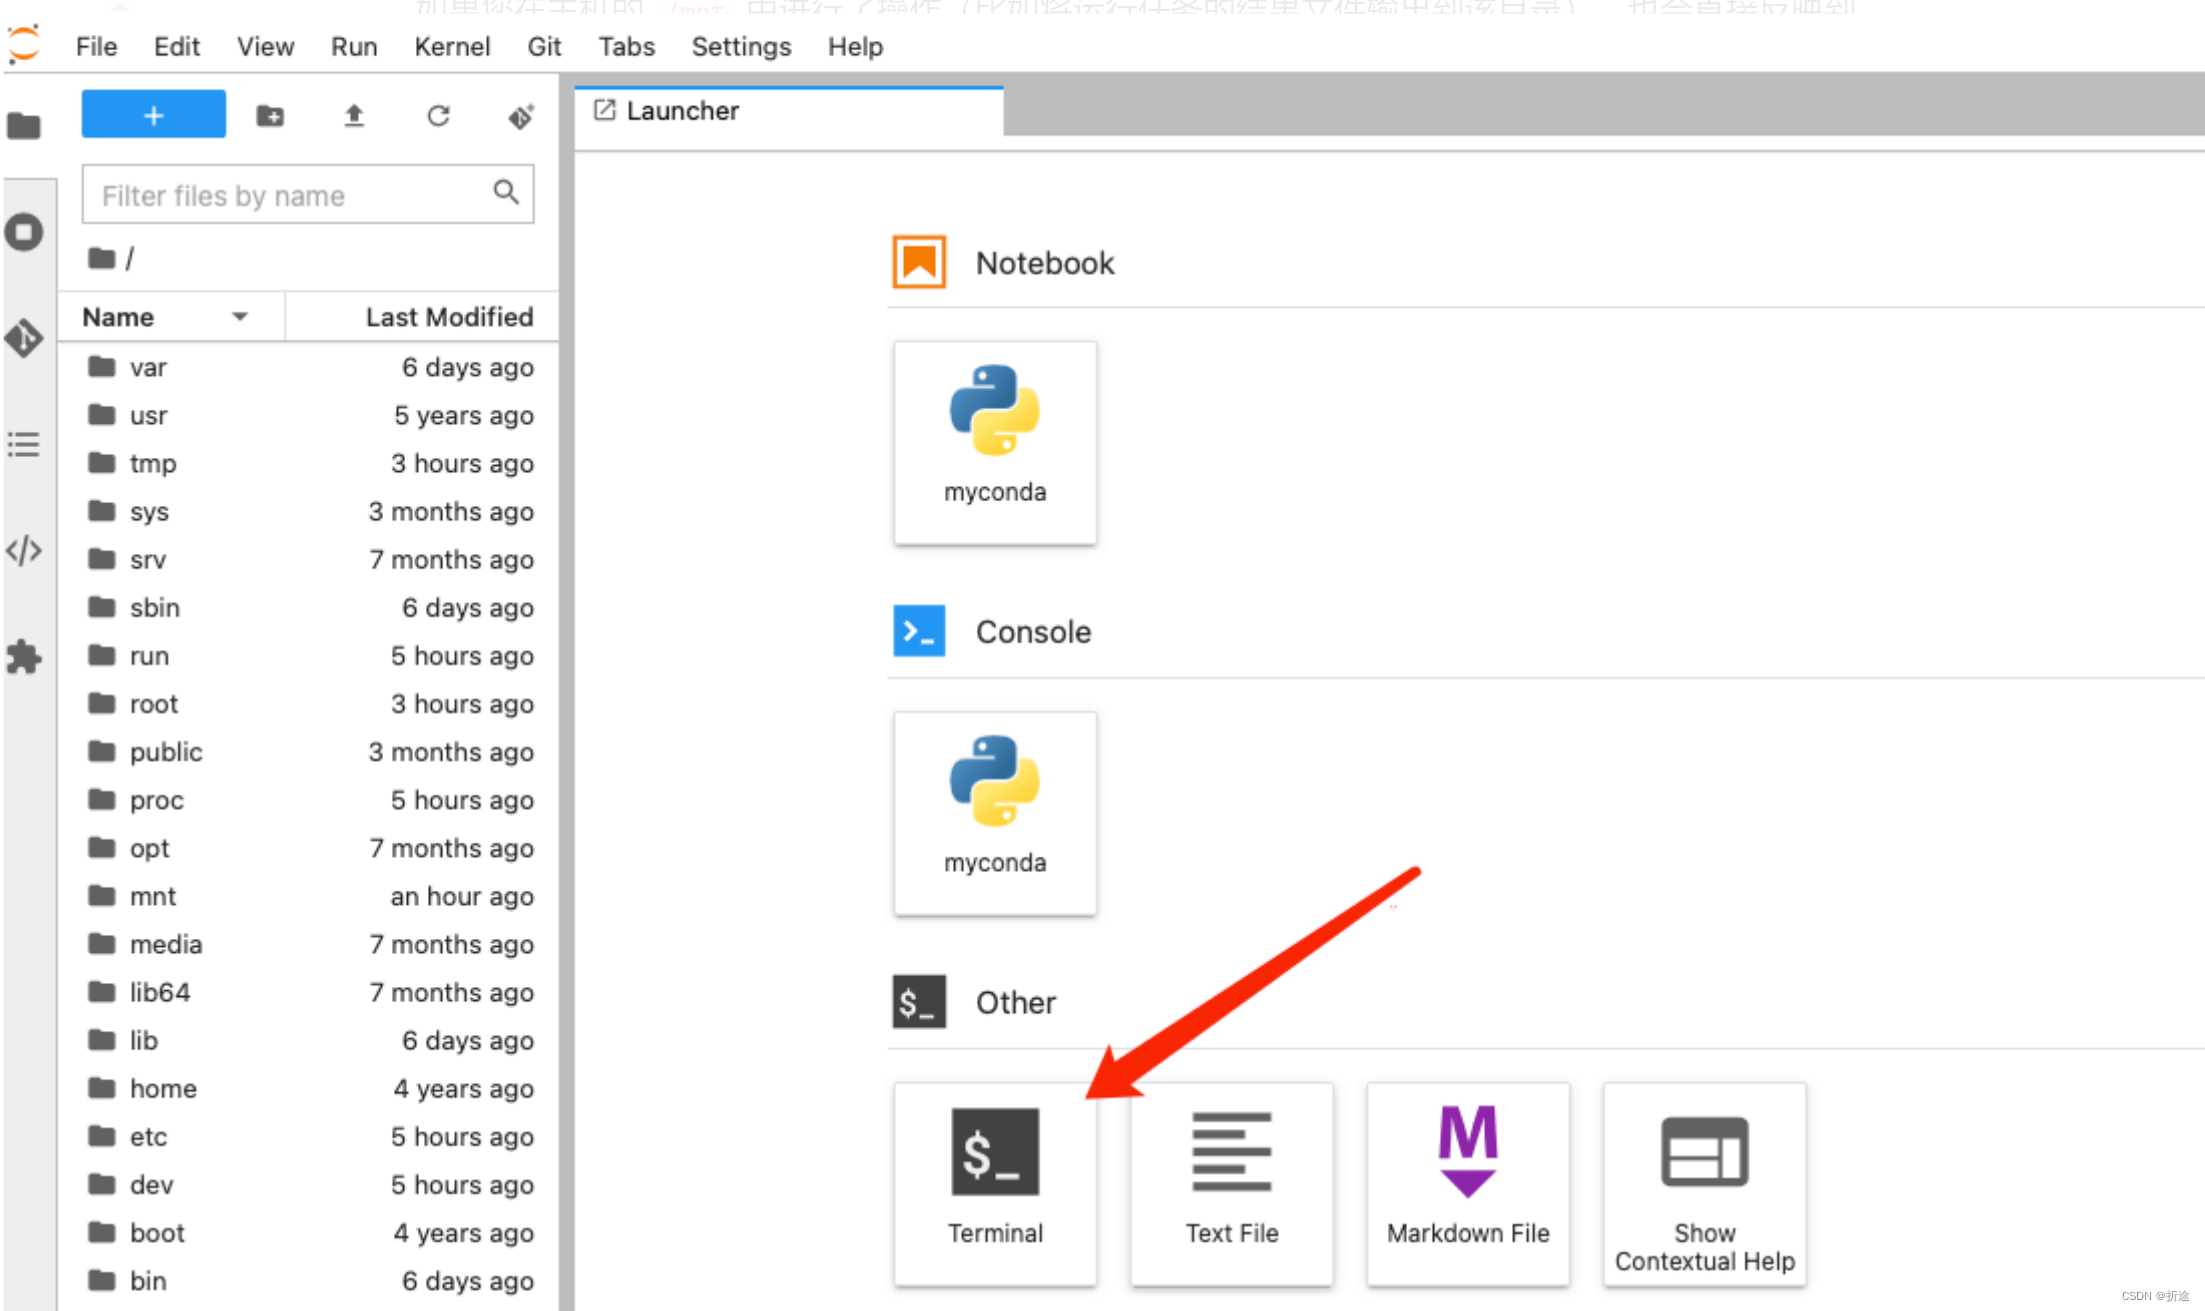Open the mnt folder

(x=152, y=896)
